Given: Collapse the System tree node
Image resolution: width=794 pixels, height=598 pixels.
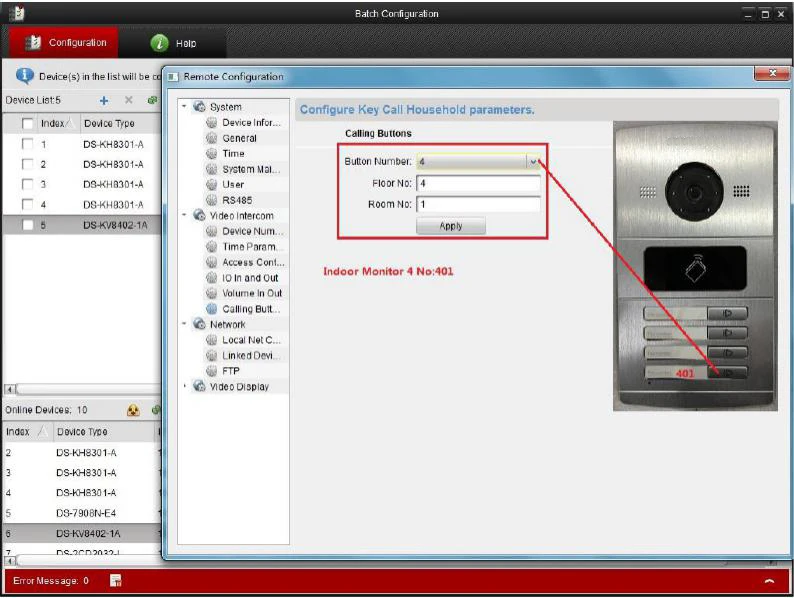Looking at the screenshot, I should 184,107.
